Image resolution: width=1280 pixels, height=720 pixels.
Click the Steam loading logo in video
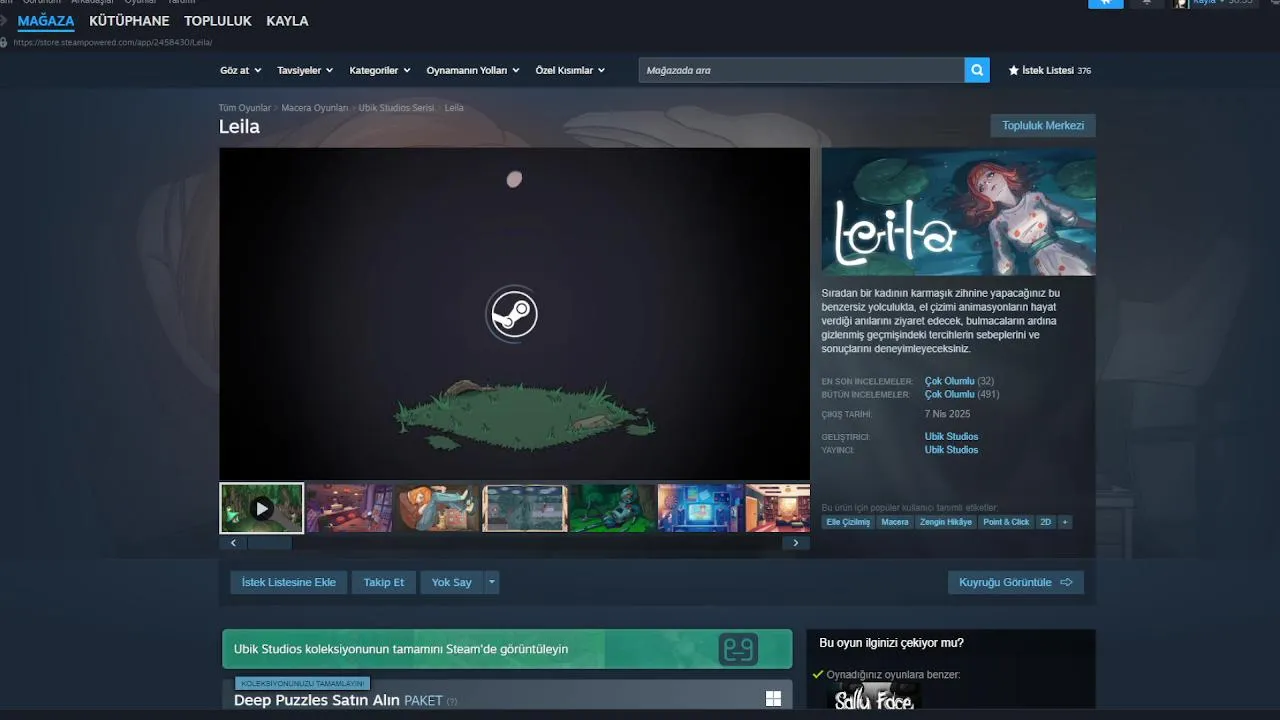pos(512,314)
